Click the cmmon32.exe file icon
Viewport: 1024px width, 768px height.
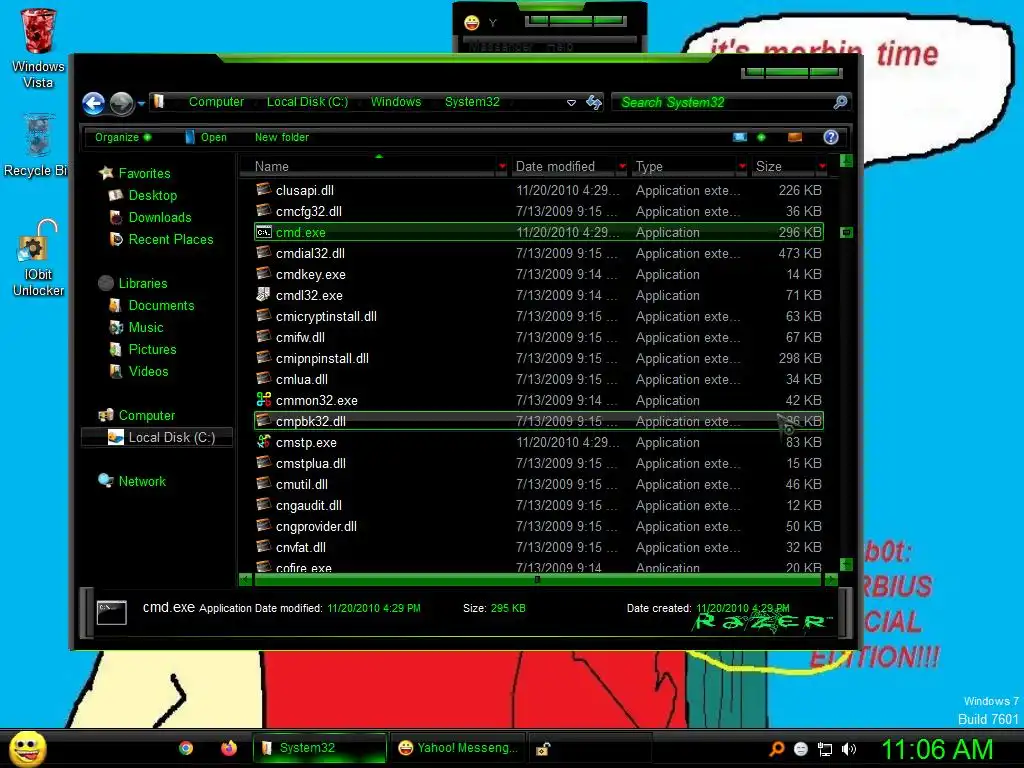click(x=264, y=400)
